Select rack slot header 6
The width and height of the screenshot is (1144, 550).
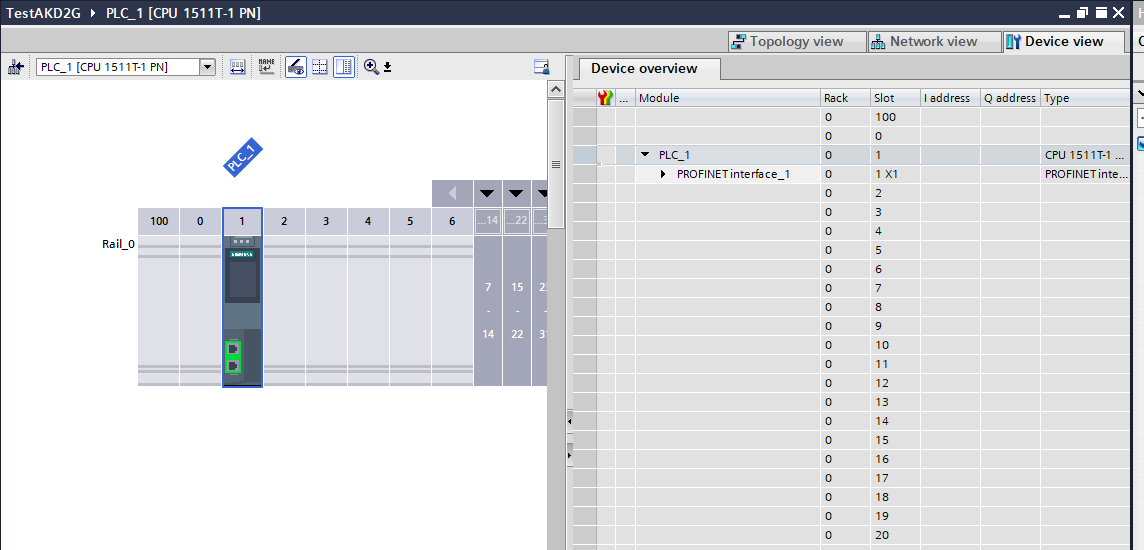(452, 221)
